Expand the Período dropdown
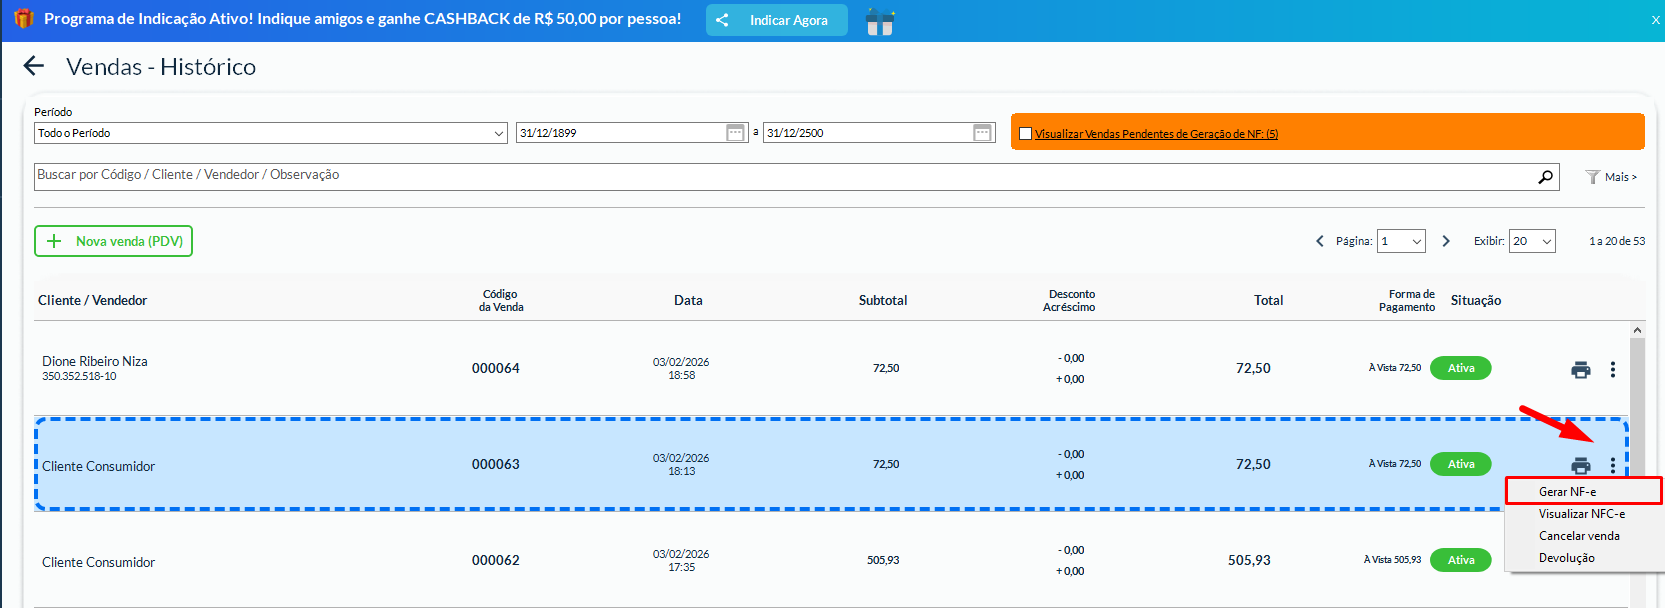 (x=271, y=133)
